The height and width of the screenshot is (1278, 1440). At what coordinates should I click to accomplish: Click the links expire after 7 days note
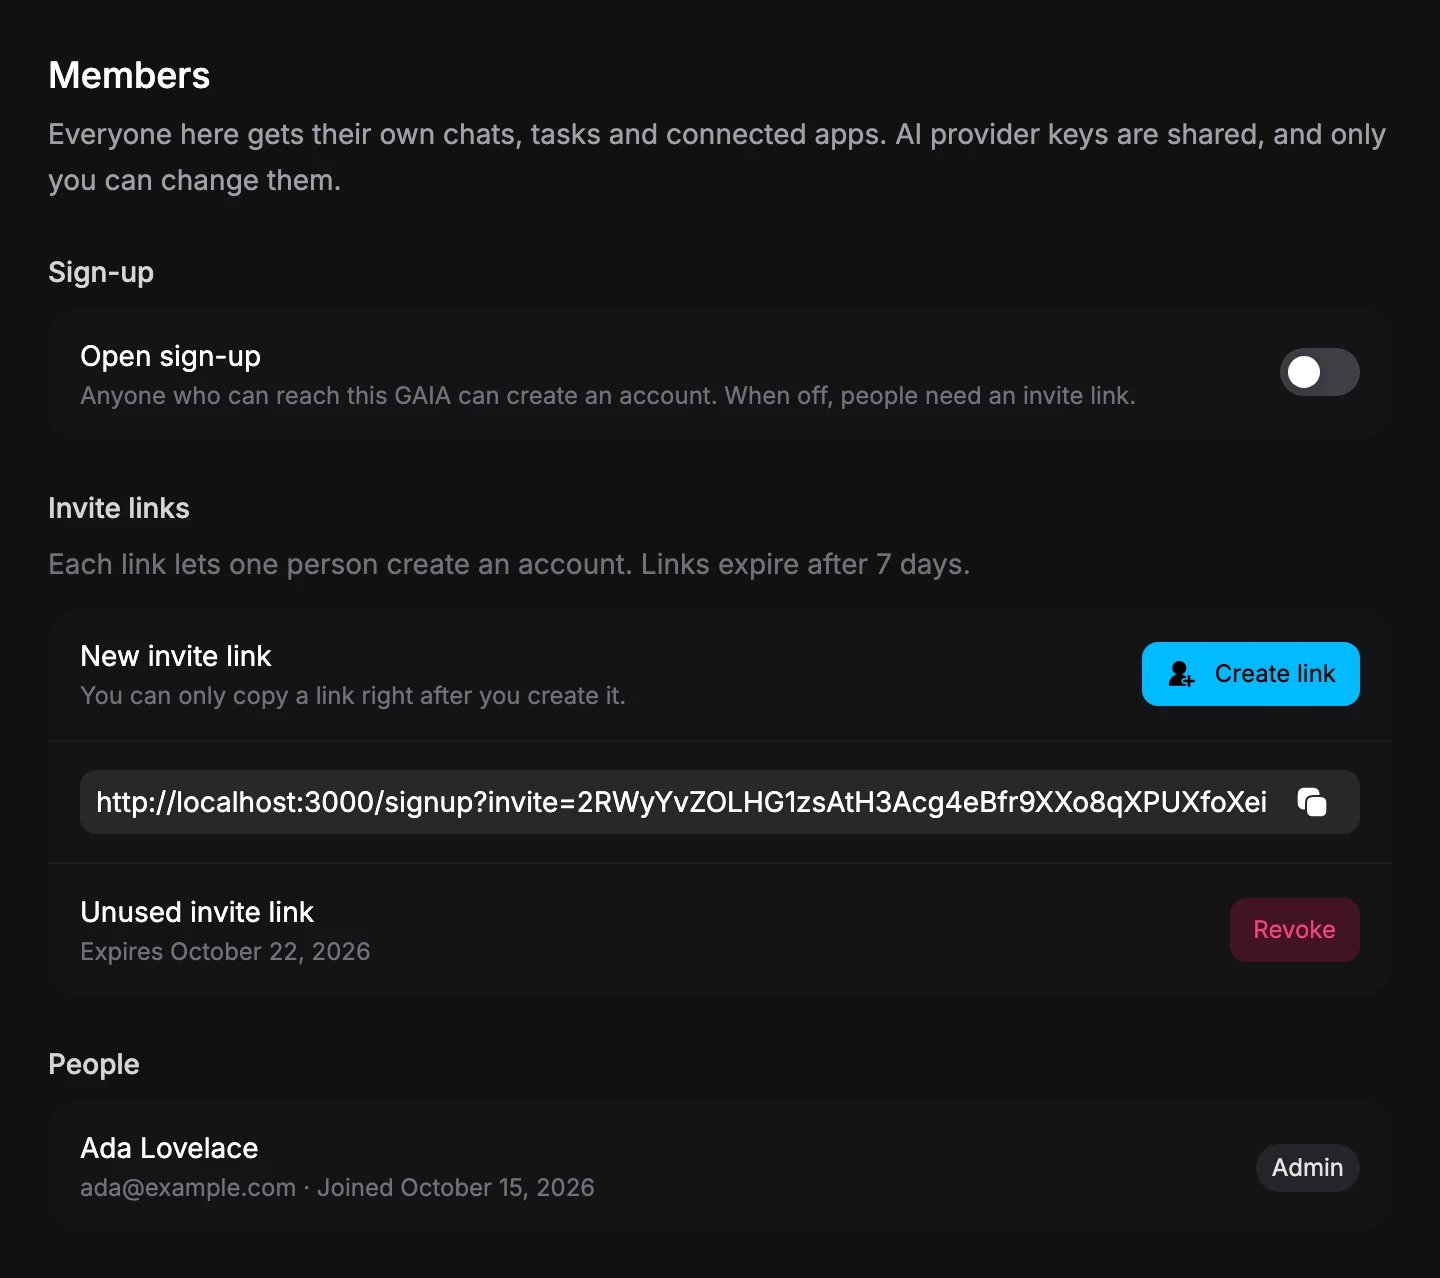[x=509, y=564]
